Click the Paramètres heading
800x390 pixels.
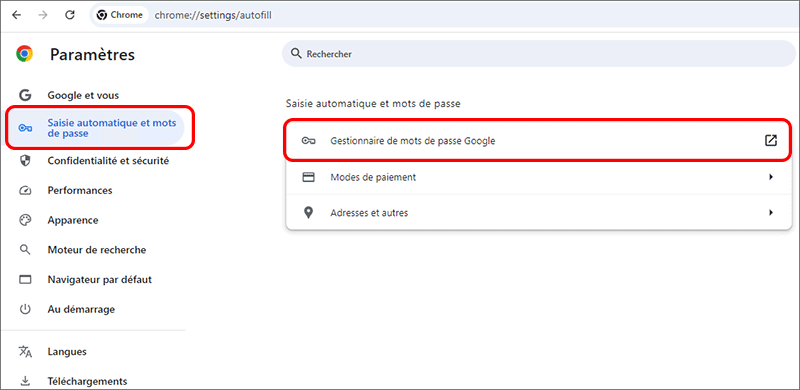click(x=92, y=55)
